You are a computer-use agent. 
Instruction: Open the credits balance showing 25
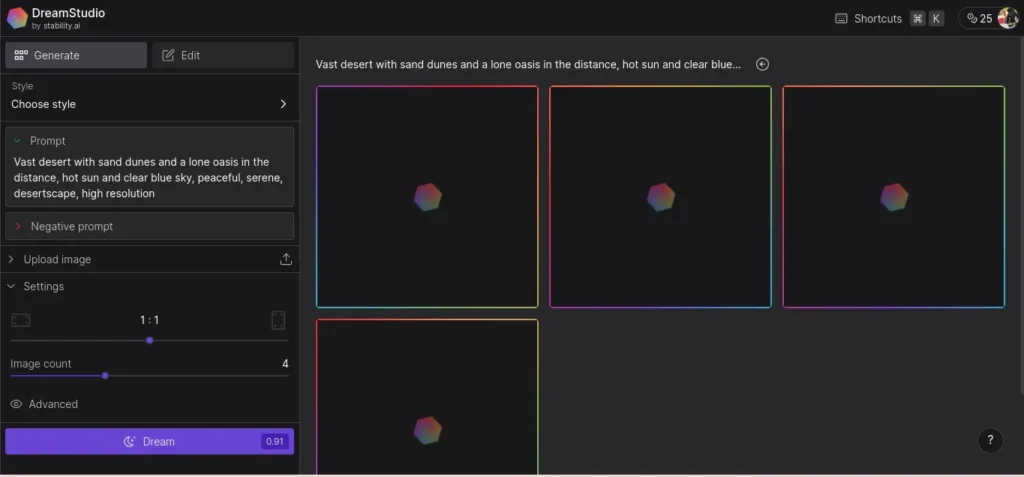coord(980,18)
